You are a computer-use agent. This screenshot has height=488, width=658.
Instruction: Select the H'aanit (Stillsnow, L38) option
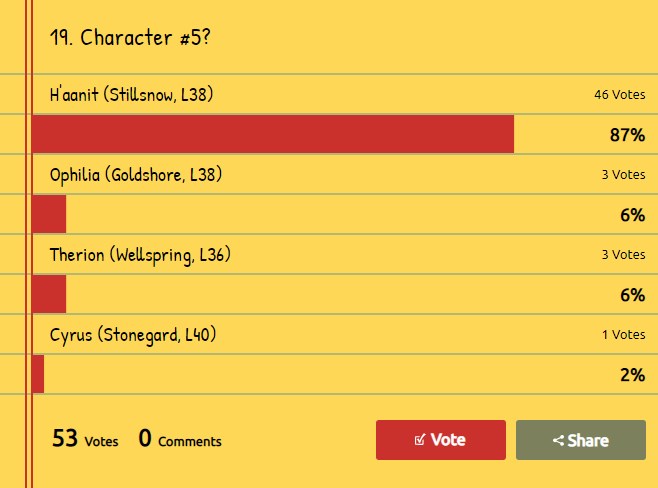click(x=131, y=94)
